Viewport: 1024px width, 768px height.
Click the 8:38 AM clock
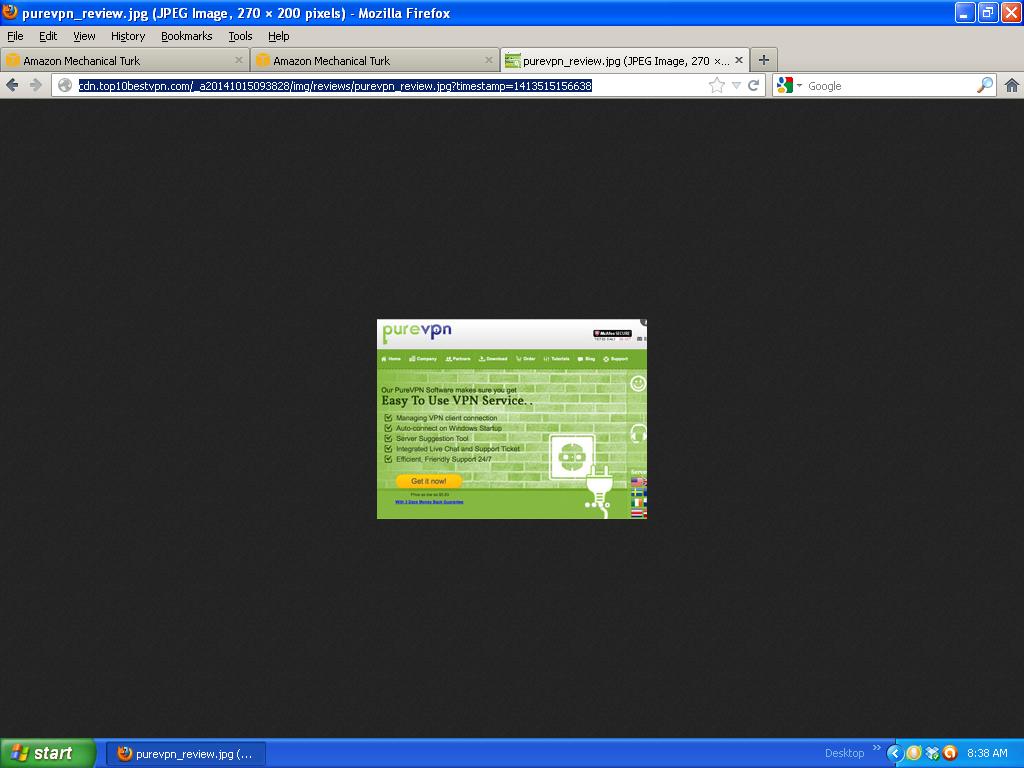click(987, 753)
